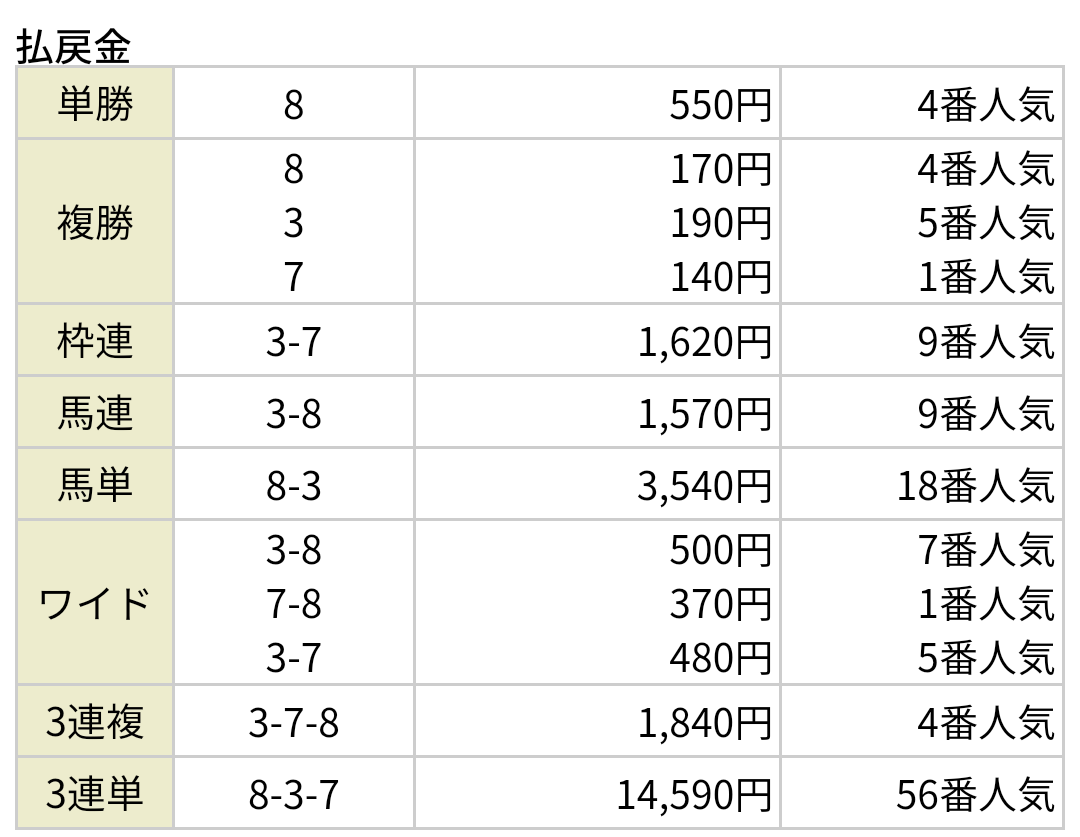
Task: Select the 1,840円 payout amount
Action: (x=704, y=723)
